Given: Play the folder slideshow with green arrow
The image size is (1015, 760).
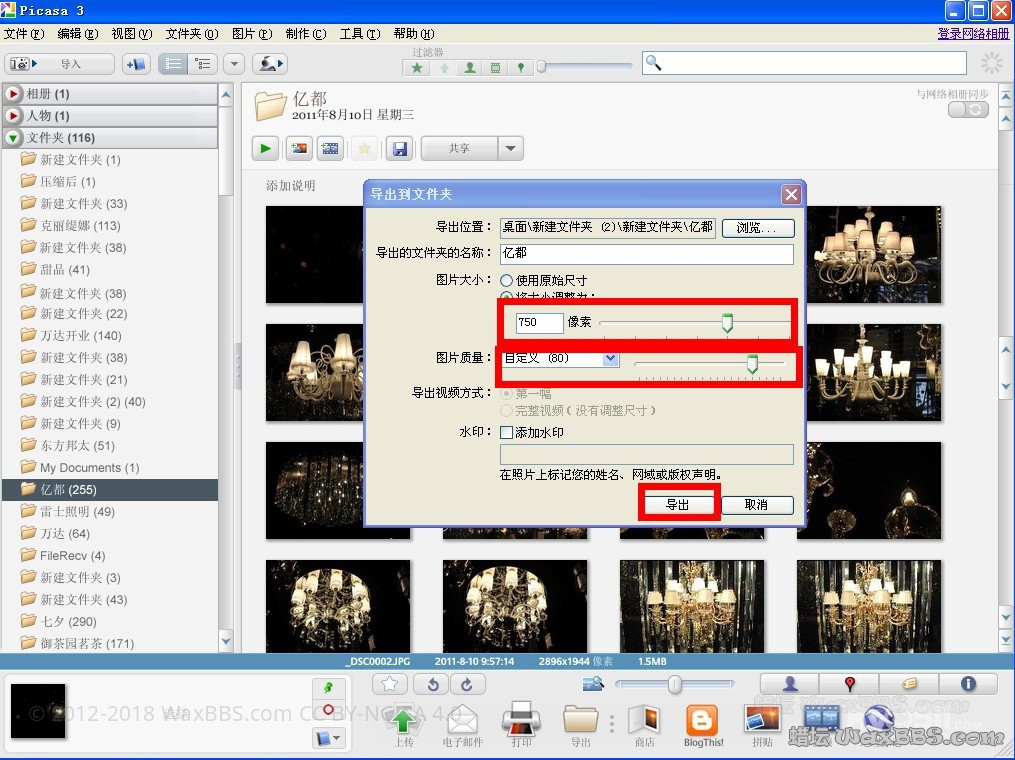Looking at the screenshot, I should 265,149.
